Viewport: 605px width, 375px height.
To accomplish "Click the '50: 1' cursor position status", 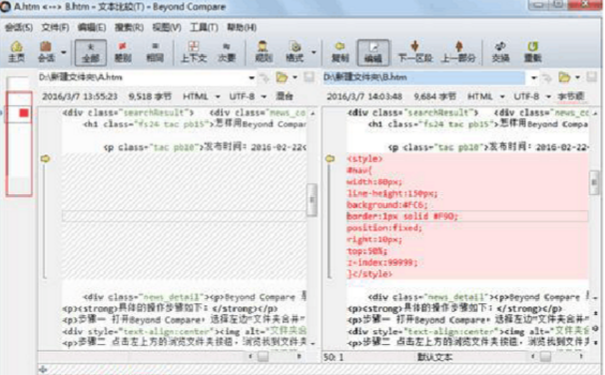I will pos(334,357).
